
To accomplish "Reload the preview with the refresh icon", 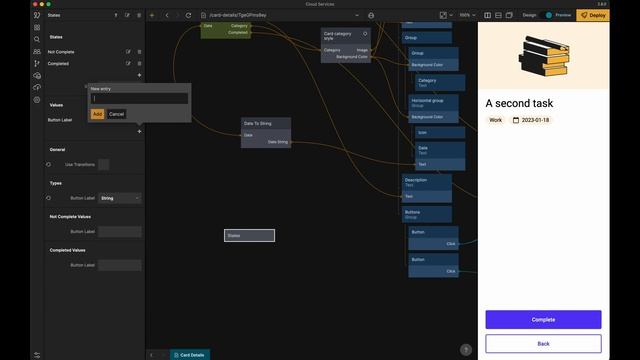I will (x=188, y=15).
